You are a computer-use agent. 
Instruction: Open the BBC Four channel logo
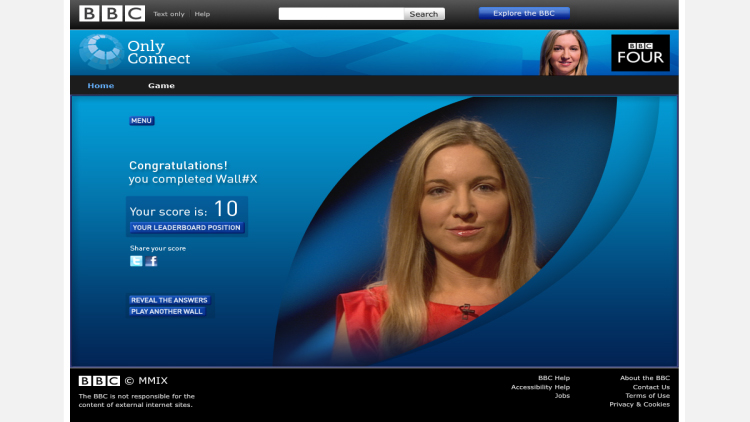click(x=640, y=53)
